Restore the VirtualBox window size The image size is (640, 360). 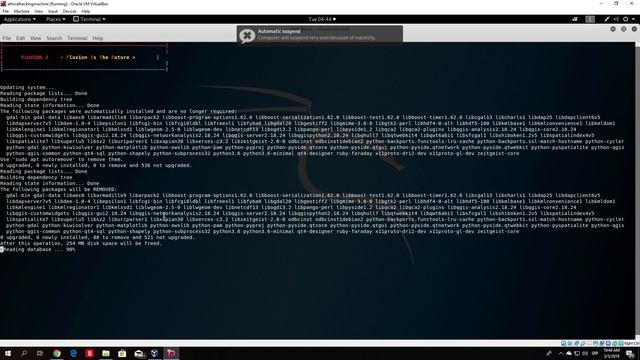(x=616, y=4)
